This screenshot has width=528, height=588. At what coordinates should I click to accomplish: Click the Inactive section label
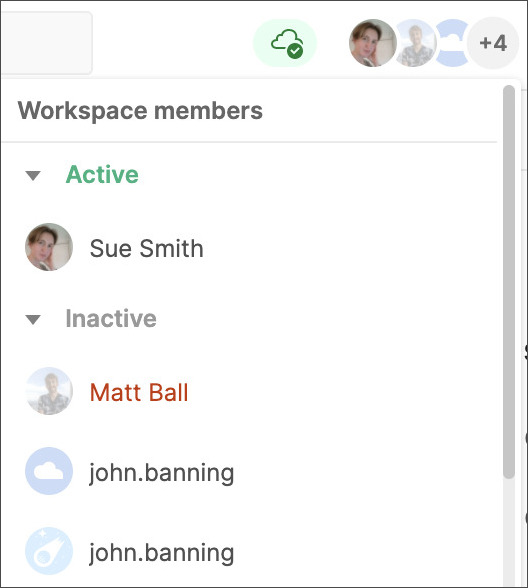pyautogui.click(x=111, y=318)
